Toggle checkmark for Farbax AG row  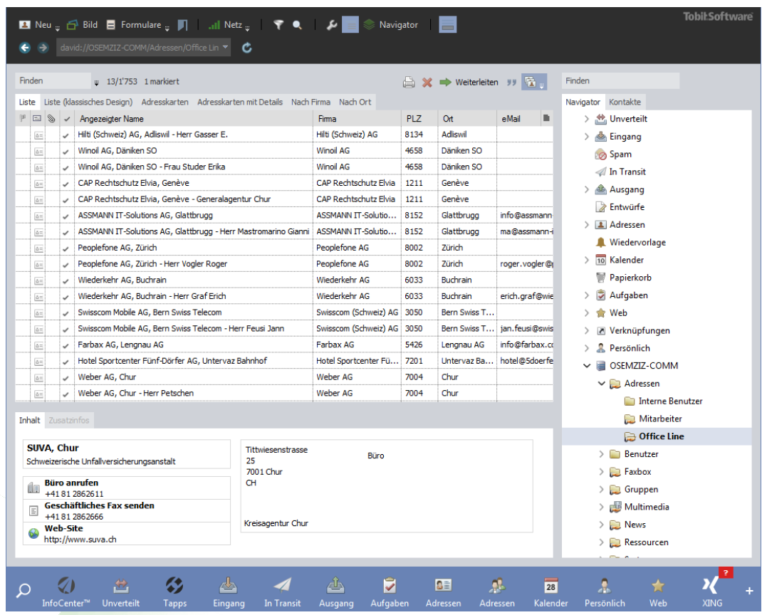66,345
